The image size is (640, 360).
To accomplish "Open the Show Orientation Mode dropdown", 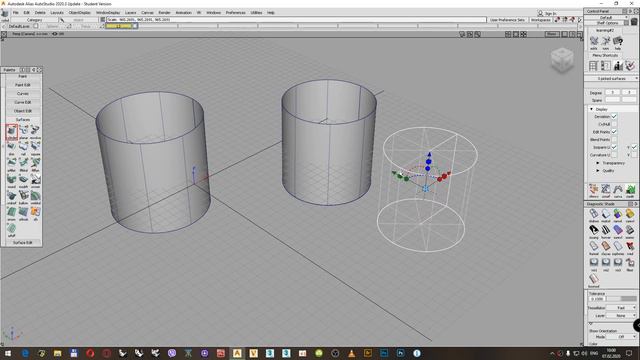I will click(622, 337).
